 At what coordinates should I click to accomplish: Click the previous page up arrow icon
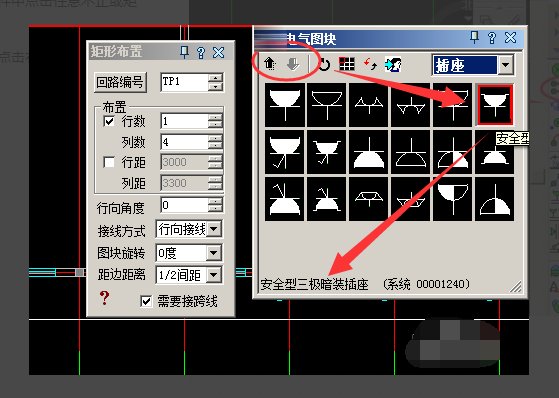[270, 64]
